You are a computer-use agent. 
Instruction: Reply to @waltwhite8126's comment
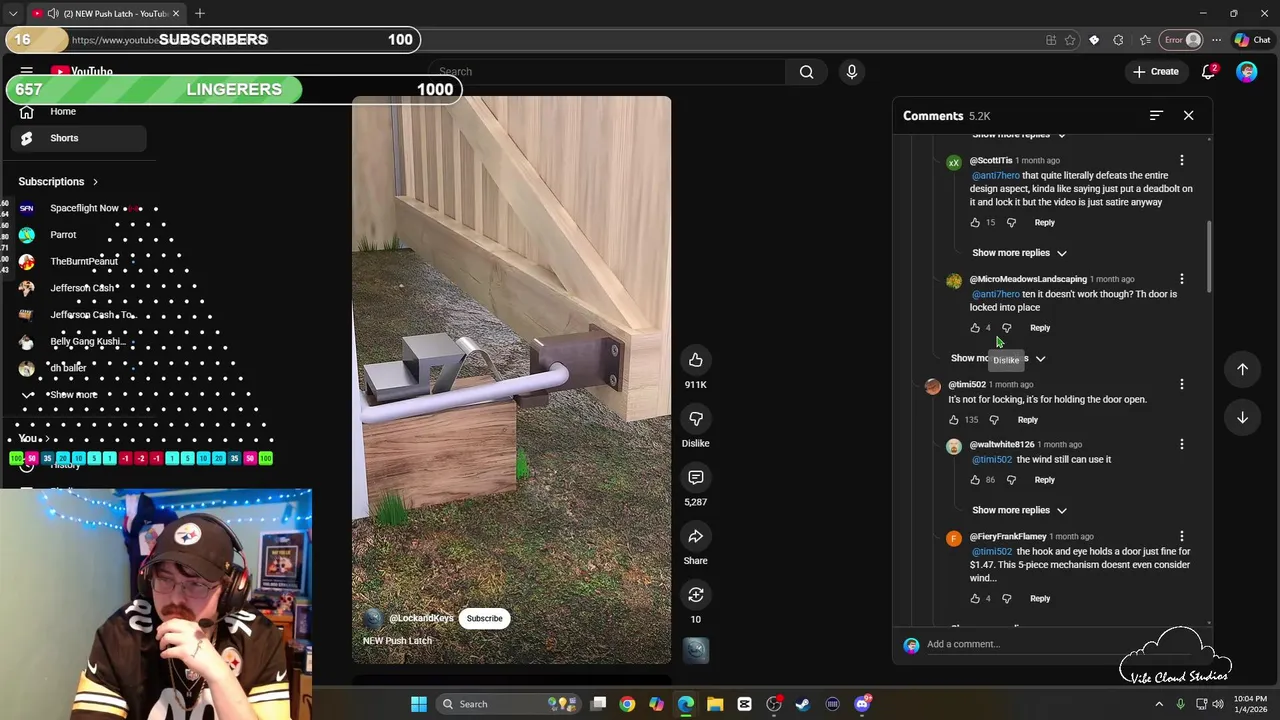pos(1044,480)
